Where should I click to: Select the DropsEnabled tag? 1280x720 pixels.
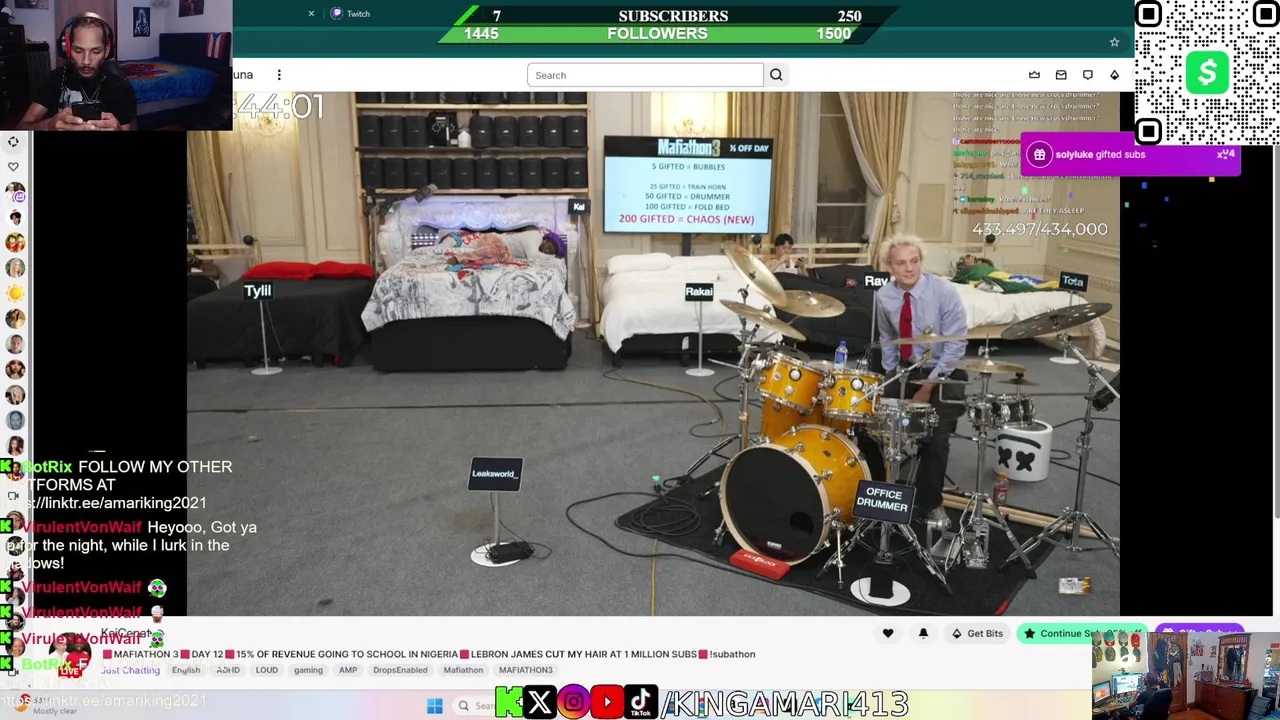(x=400, y=670)
